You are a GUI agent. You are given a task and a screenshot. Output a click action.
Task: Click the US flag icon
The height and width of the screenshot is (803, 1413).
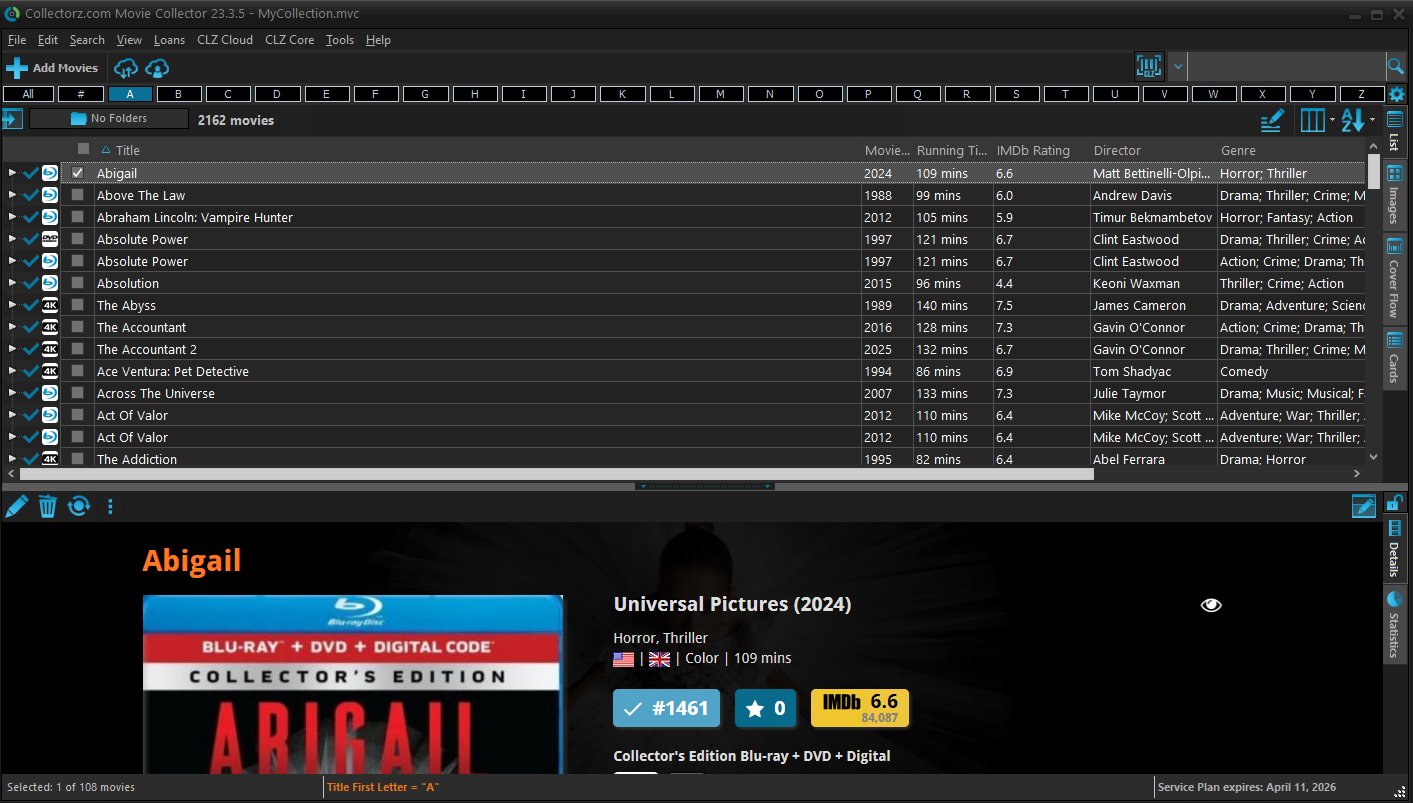tap(623, 659)
